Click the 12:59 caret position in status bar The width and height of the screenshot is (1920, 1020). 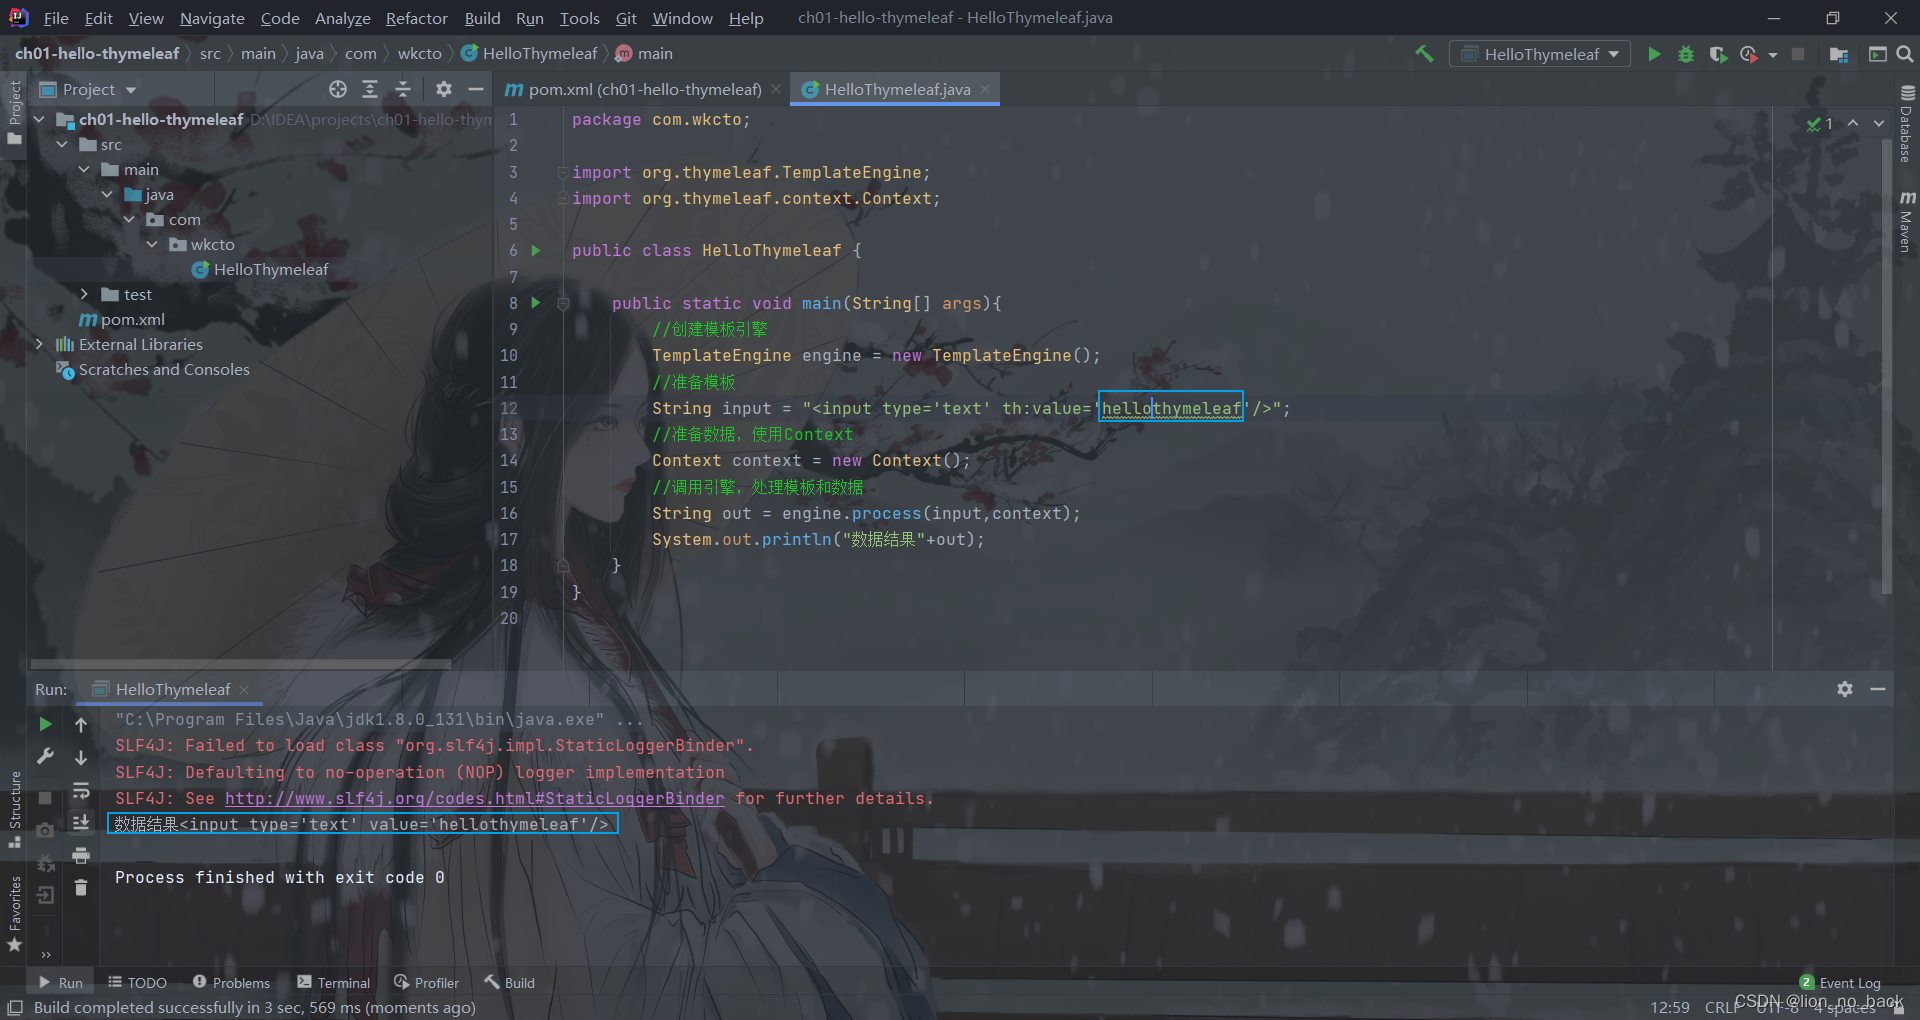[1669, 1007]
